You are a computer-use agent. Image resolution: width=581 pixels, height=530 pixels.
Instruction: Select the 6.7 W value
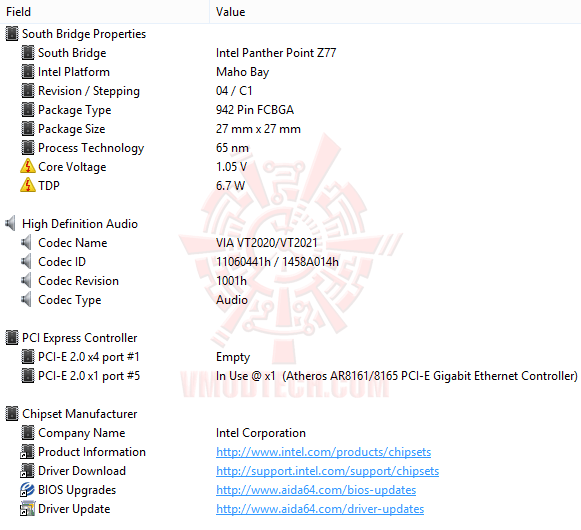click(230, 185)
